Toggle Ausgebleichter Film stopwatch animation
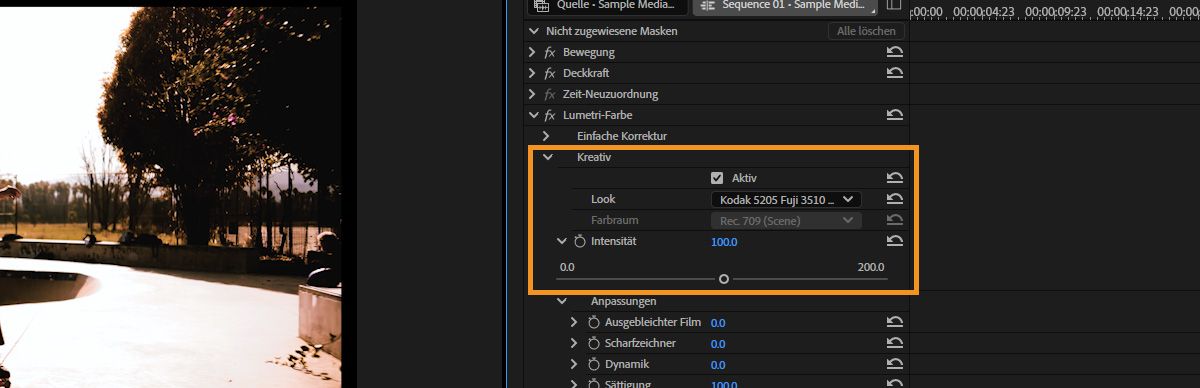Image resolution: width=1200 pixels, height=388 pixels. [593, 322]
